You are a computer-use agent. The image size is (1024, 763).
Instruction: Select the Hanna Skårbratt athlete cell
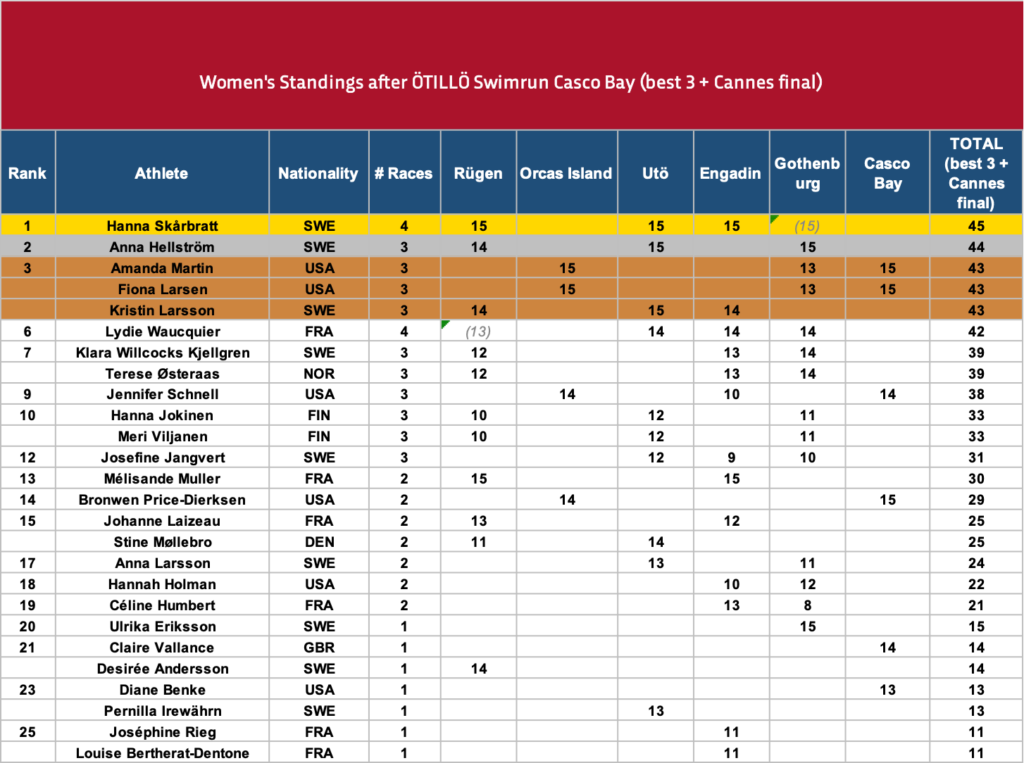(162, 225)
